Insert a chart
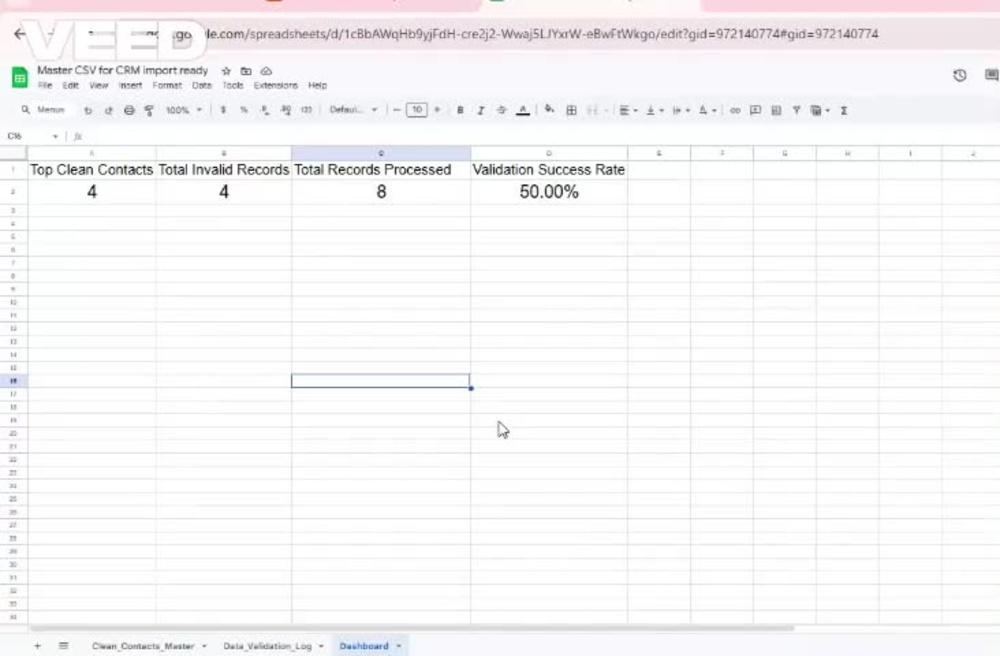Viewport: 1000px width, 656px height. pos(776,110)
